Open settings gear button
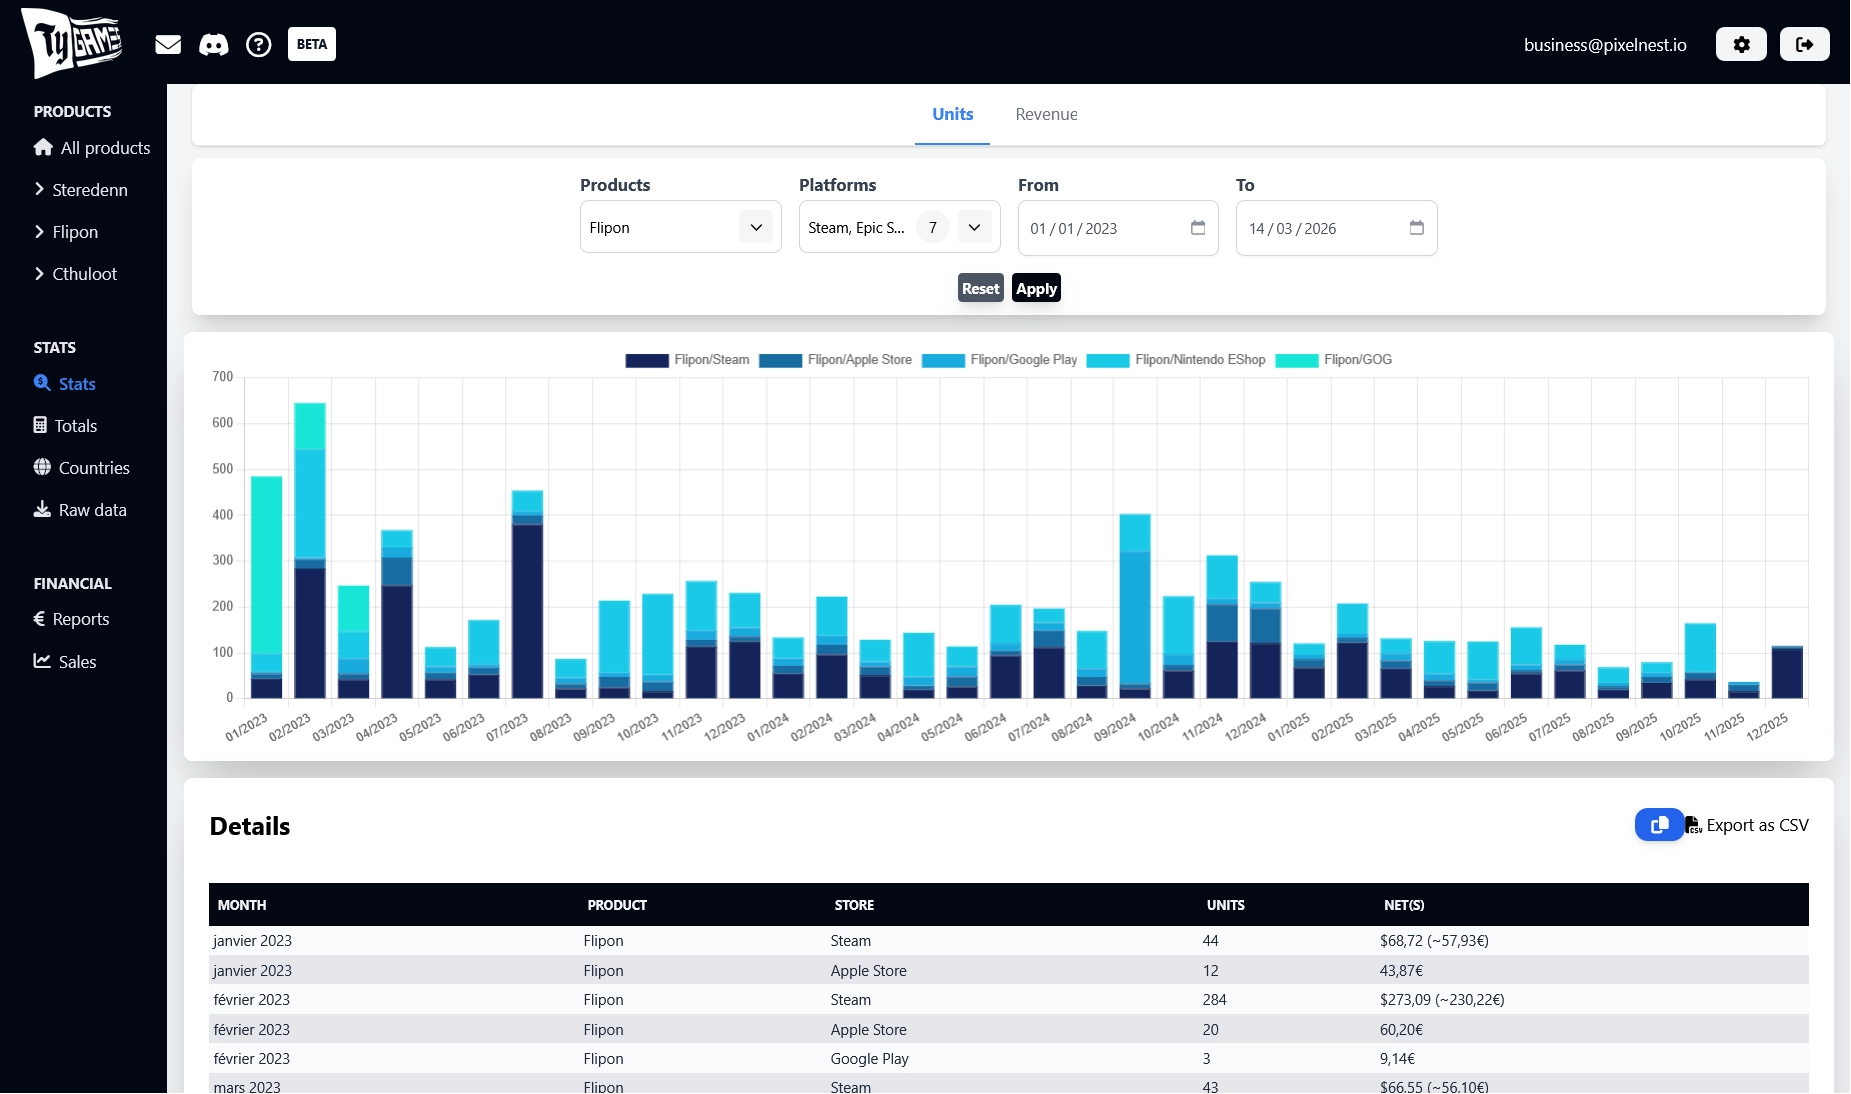This screenshot has width=1851, height=1094. (1741, 44)
